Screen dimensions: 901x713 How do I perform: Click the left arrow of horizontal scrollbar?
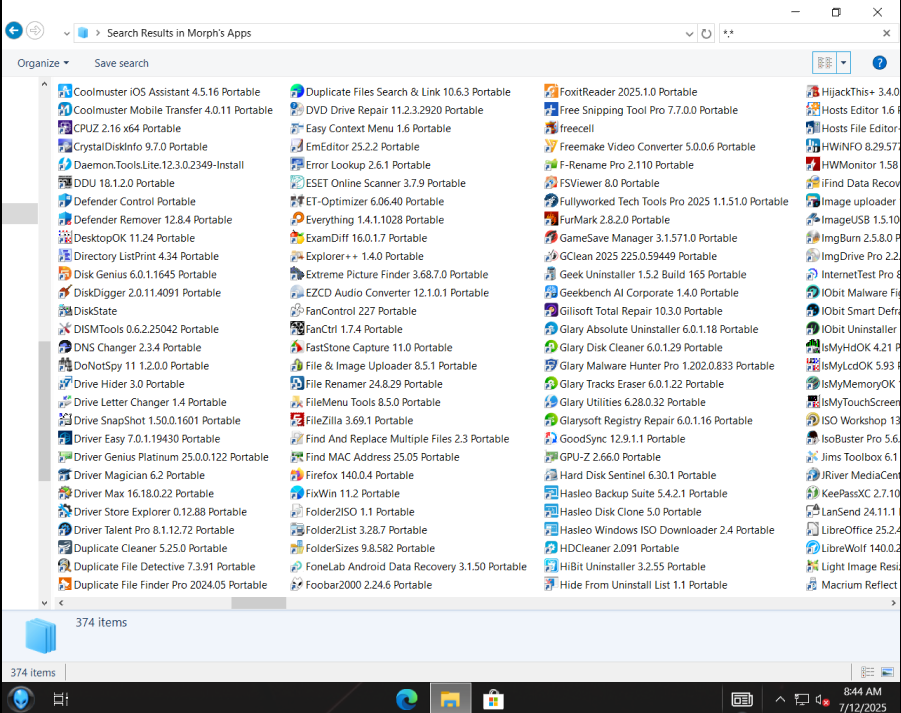[x=61, y=603]
